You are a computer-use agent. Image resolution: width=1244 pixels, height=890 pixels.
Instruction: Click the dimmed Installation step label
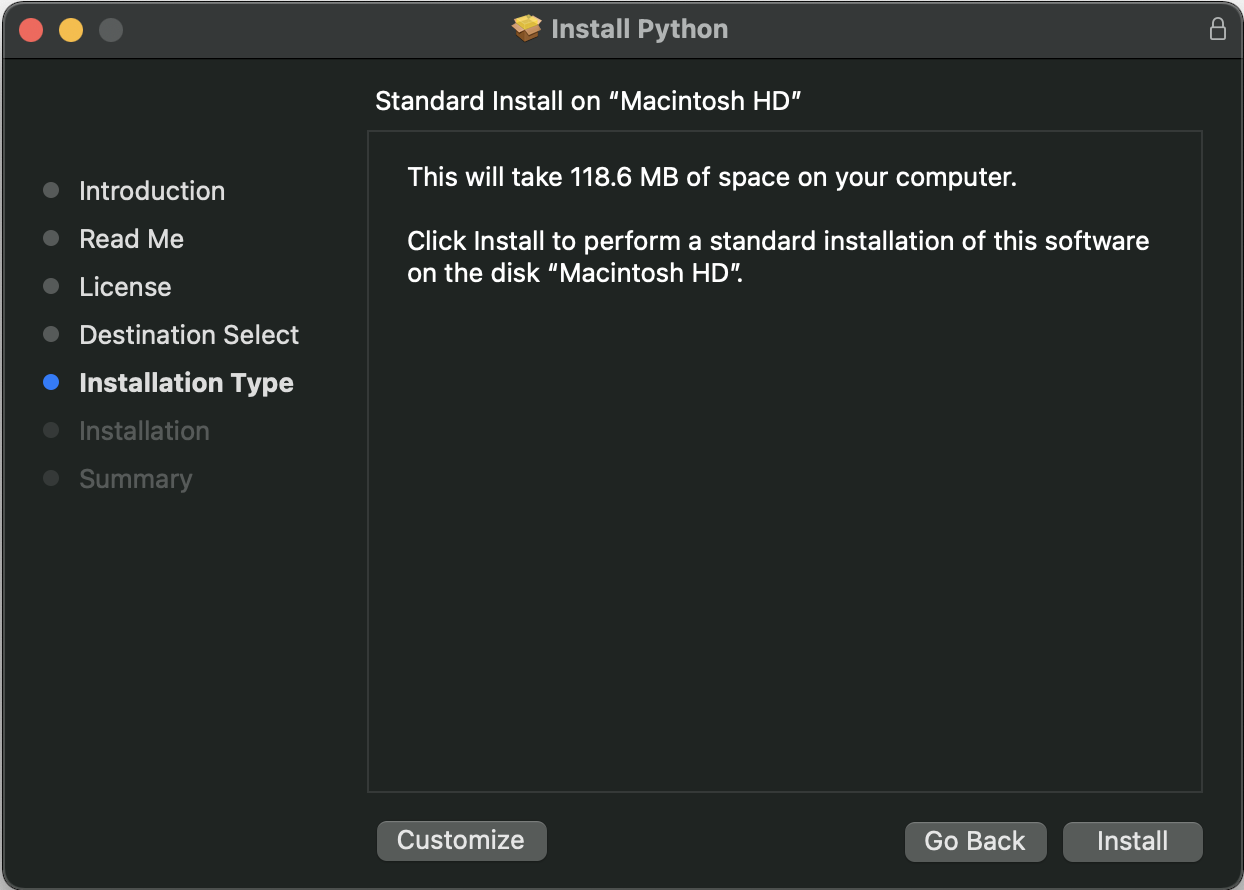[144, 431]
